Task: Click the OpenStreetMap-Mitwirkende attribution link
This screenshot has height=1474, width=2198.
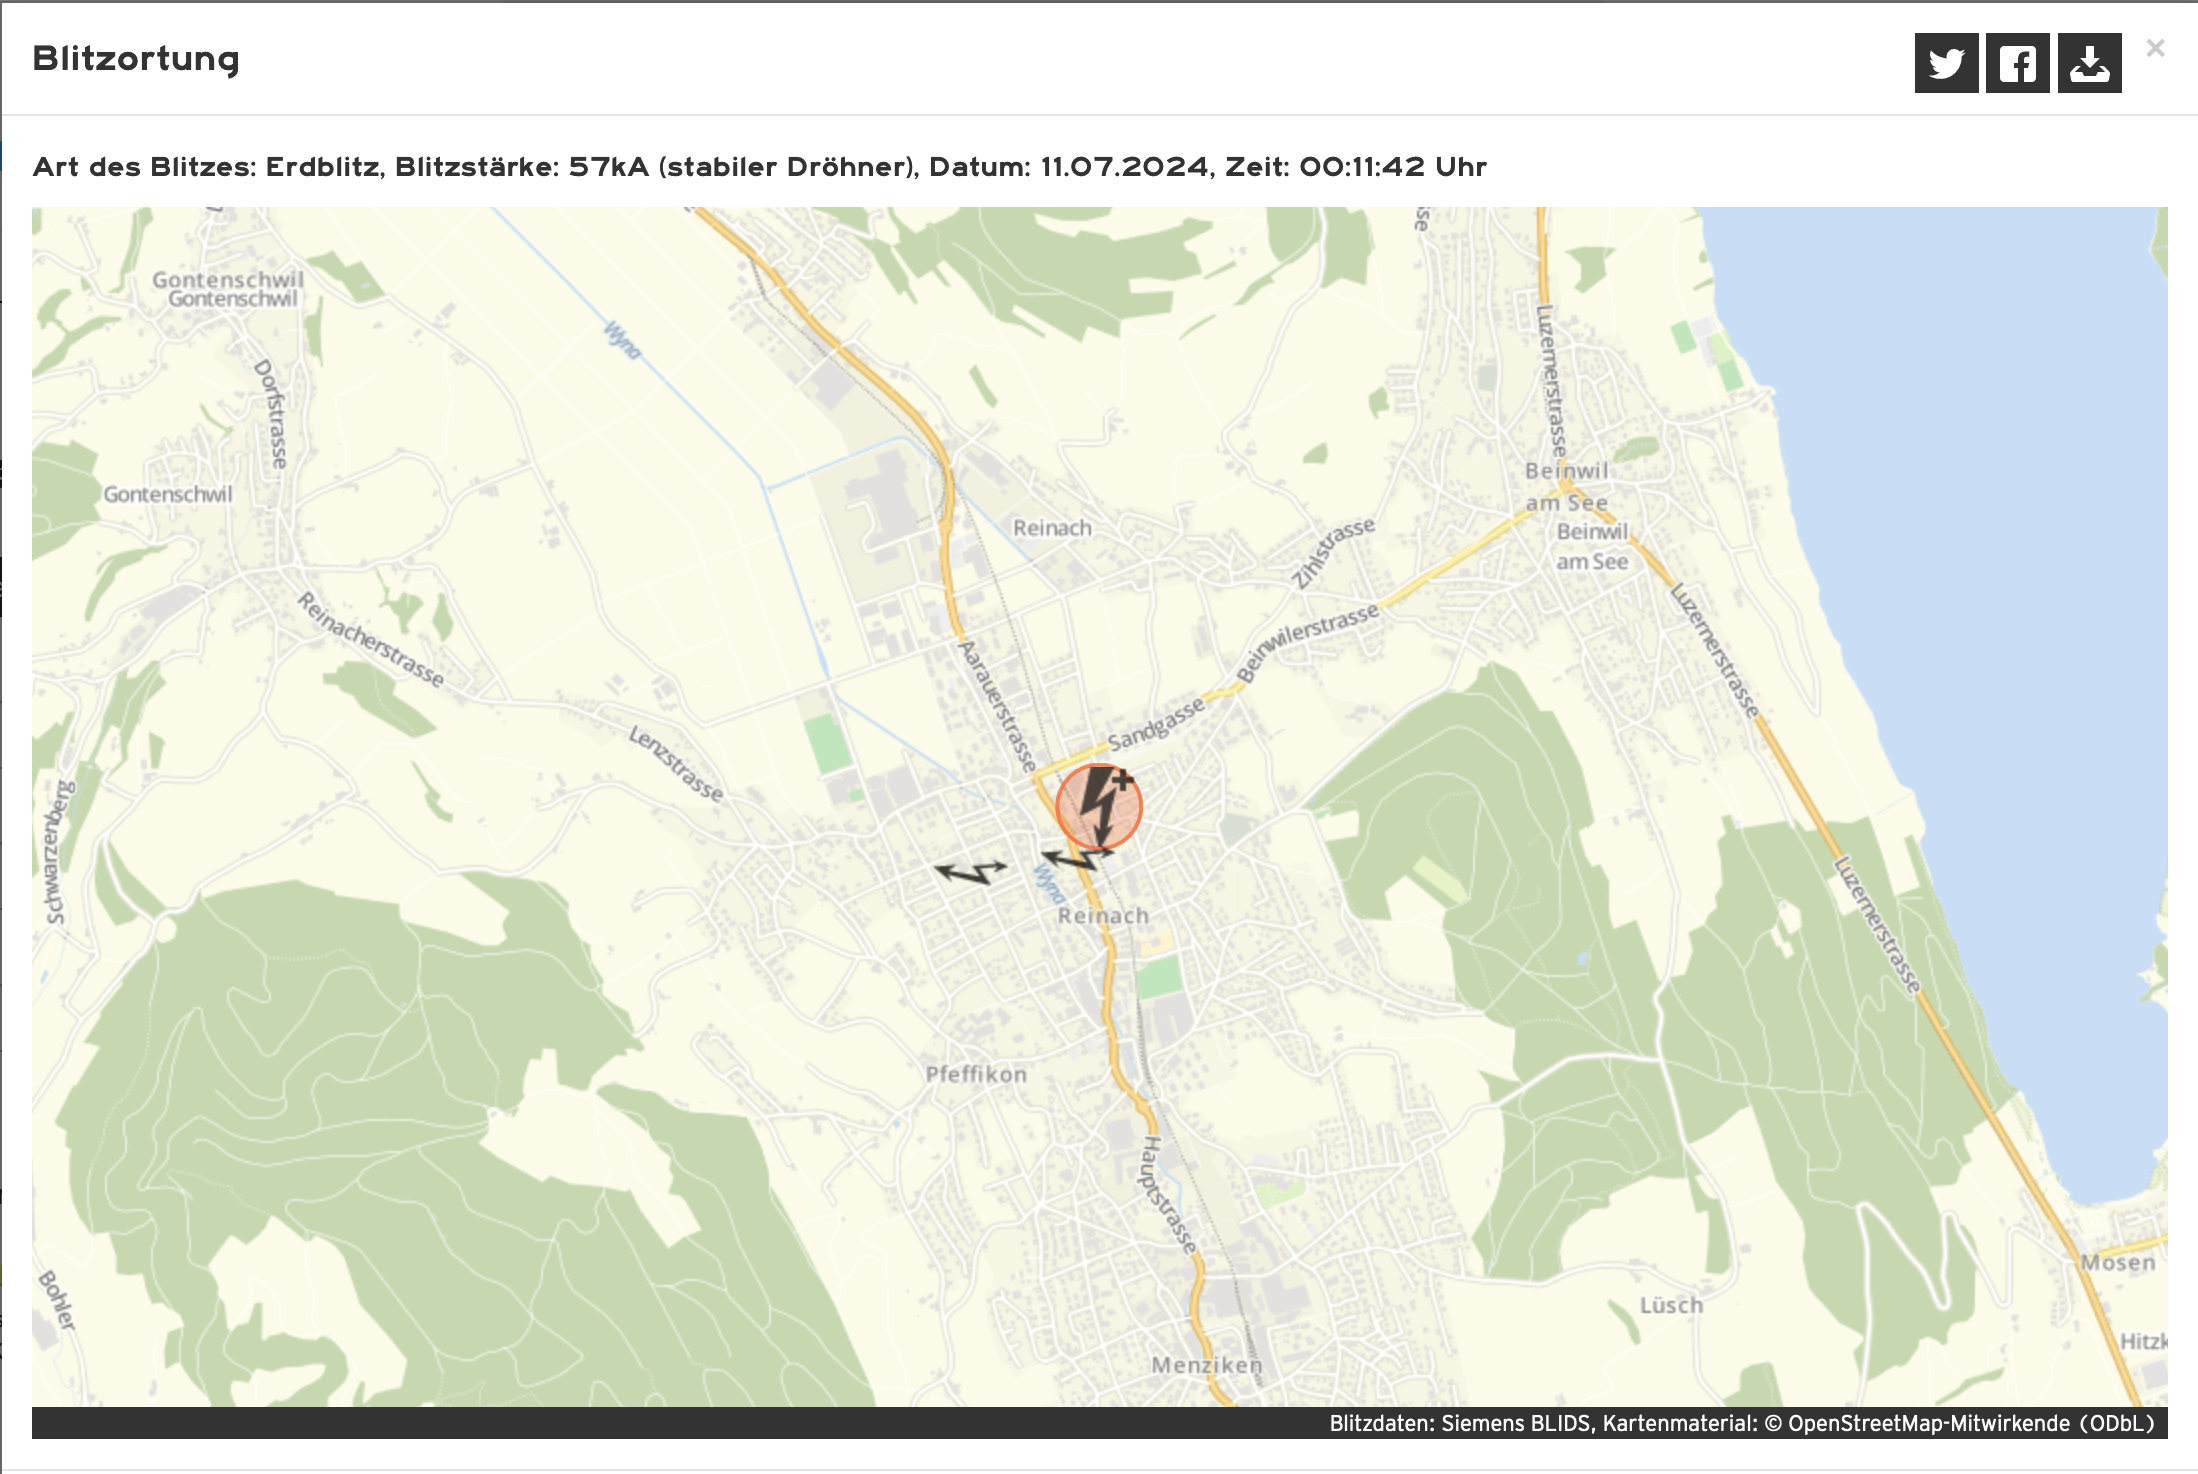Action: coord(1928,1423)
